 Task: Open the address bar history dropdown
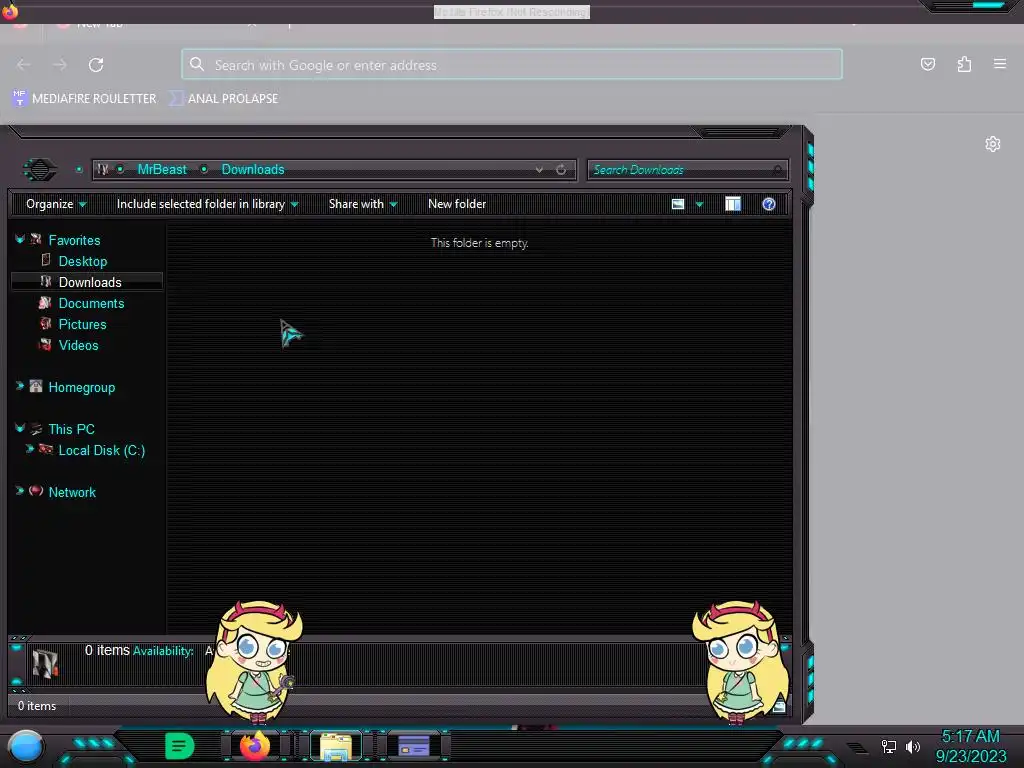point(539,170)
